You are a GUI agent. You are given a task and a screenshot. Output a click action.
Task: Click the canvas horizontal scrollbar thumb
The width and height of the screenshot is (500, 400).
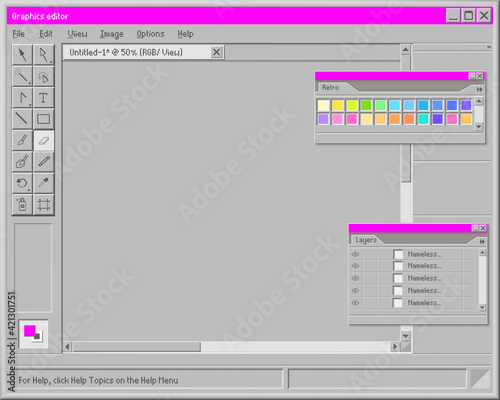137,347
